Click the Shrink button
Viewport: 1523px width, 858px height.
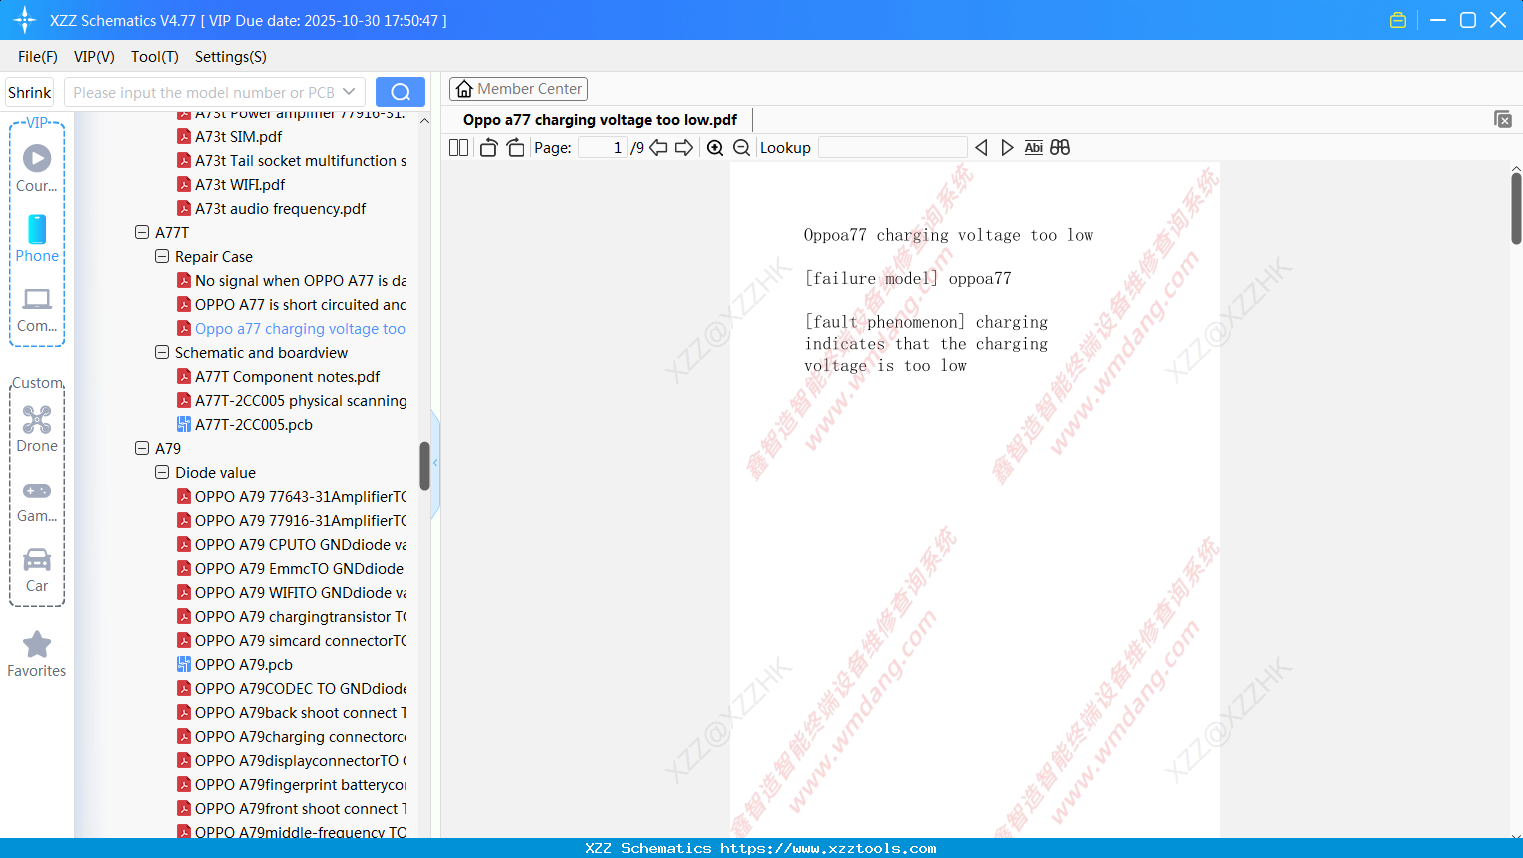30,92
